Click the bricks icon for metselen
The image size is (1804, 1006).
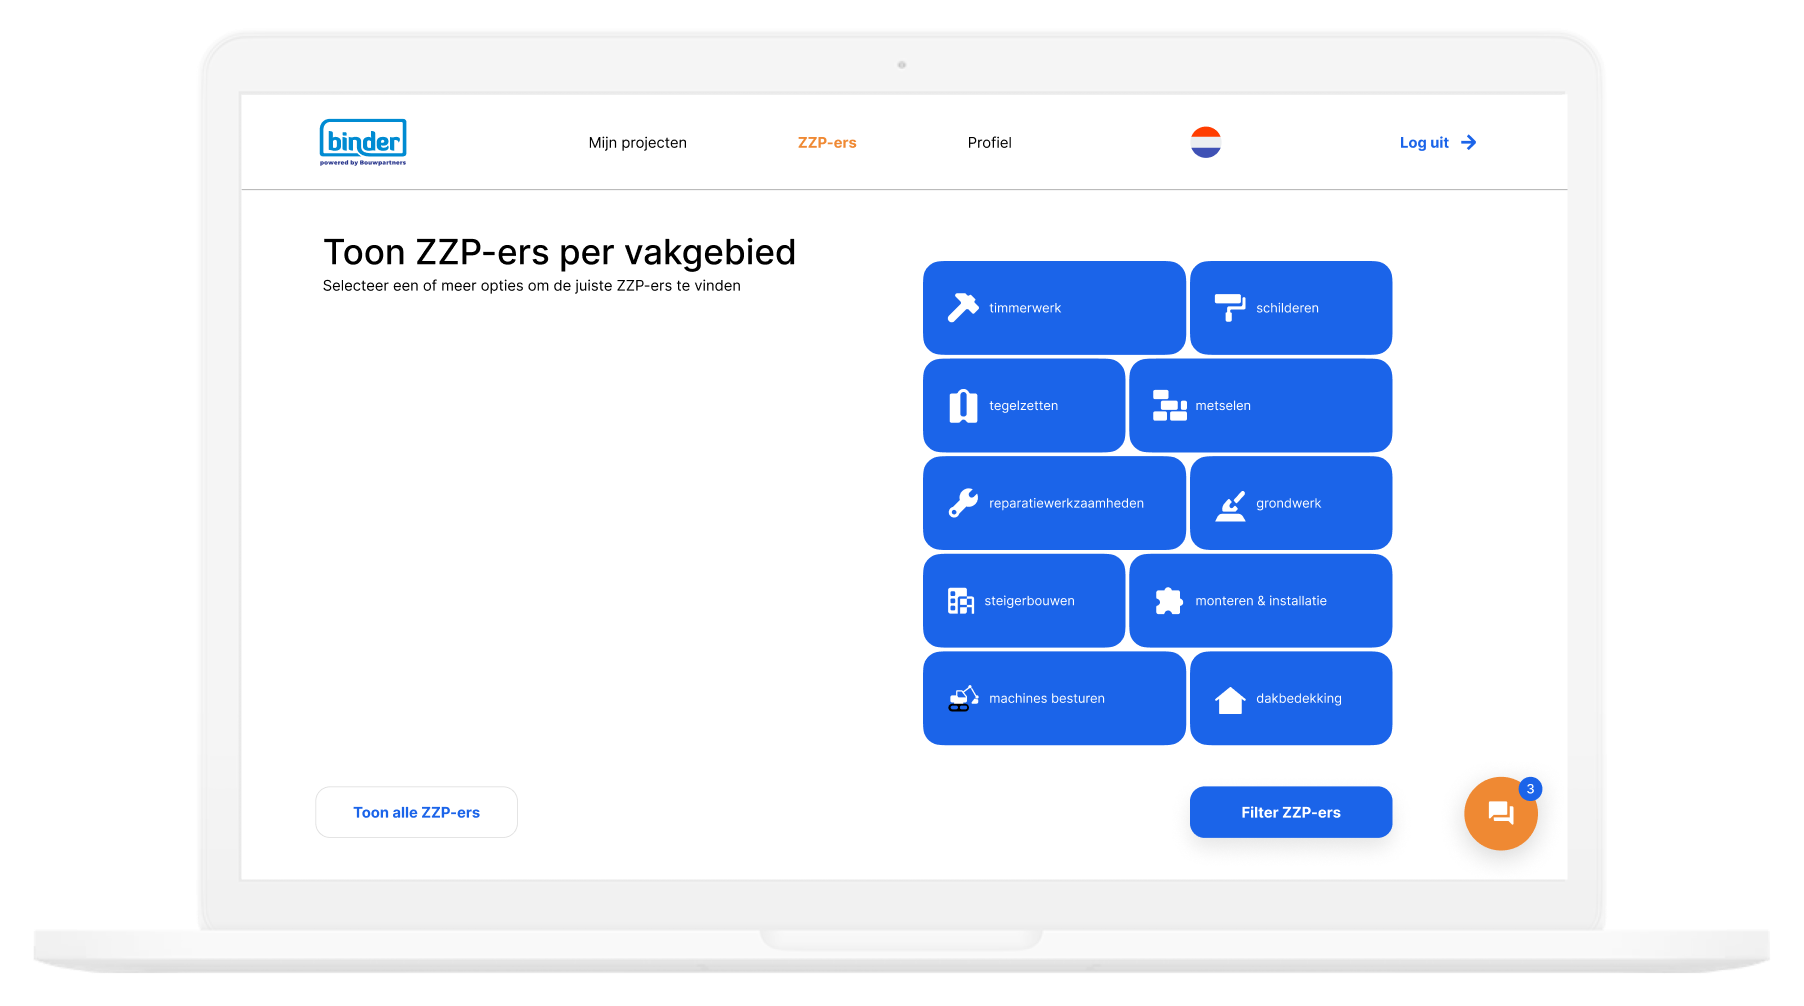pyautogui.click(x=1169, y=406)
